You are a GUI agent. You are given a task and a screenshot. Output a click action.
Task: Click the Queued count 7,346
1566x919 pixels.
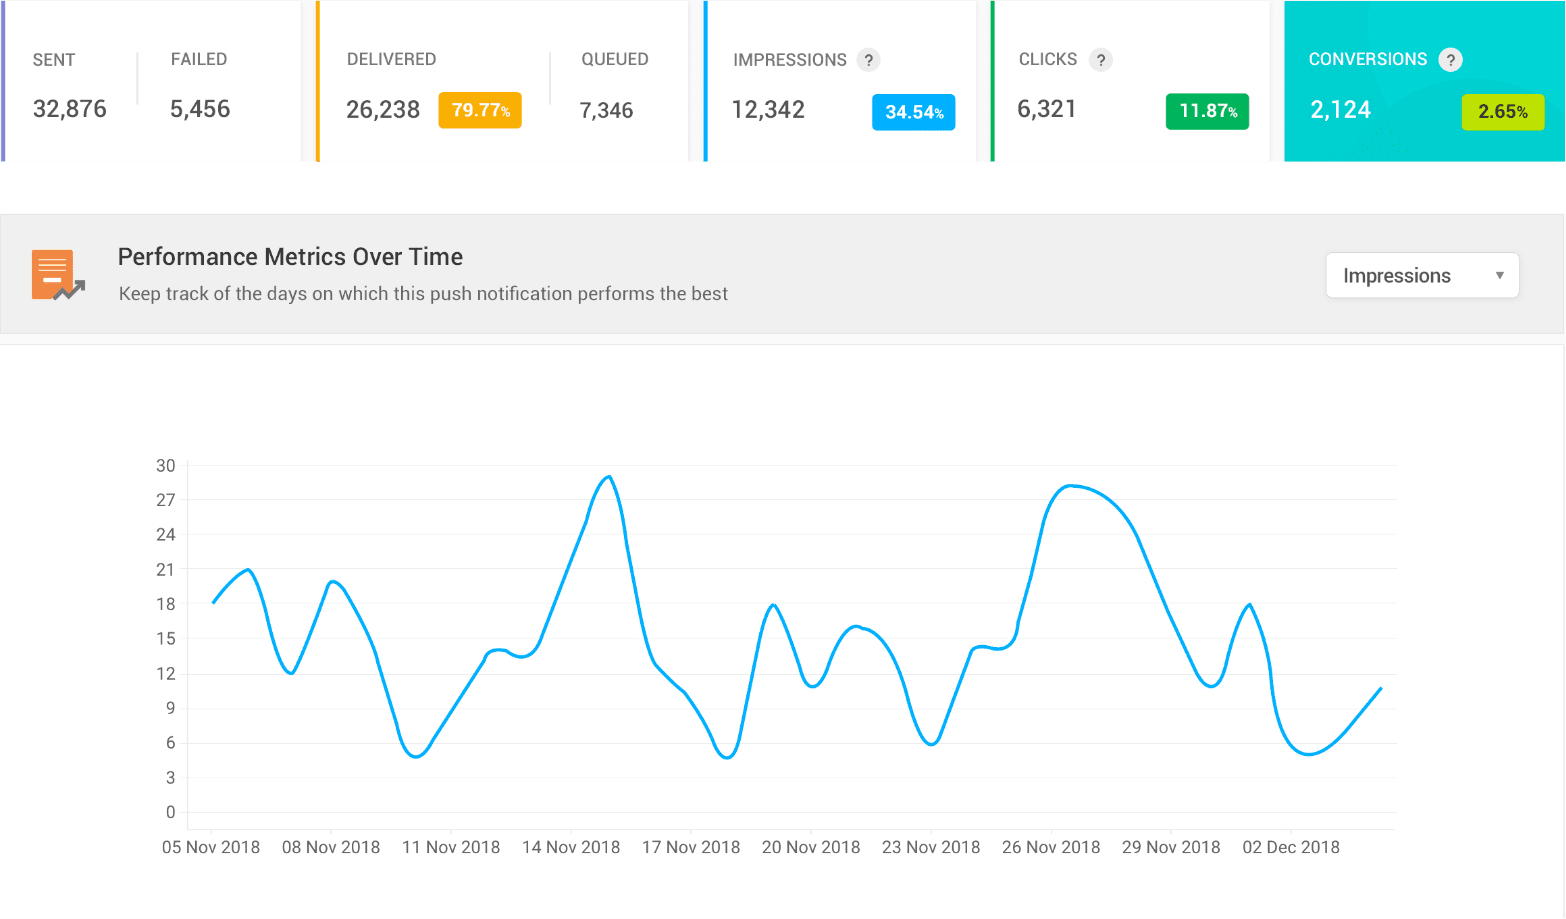click(606, 110)
